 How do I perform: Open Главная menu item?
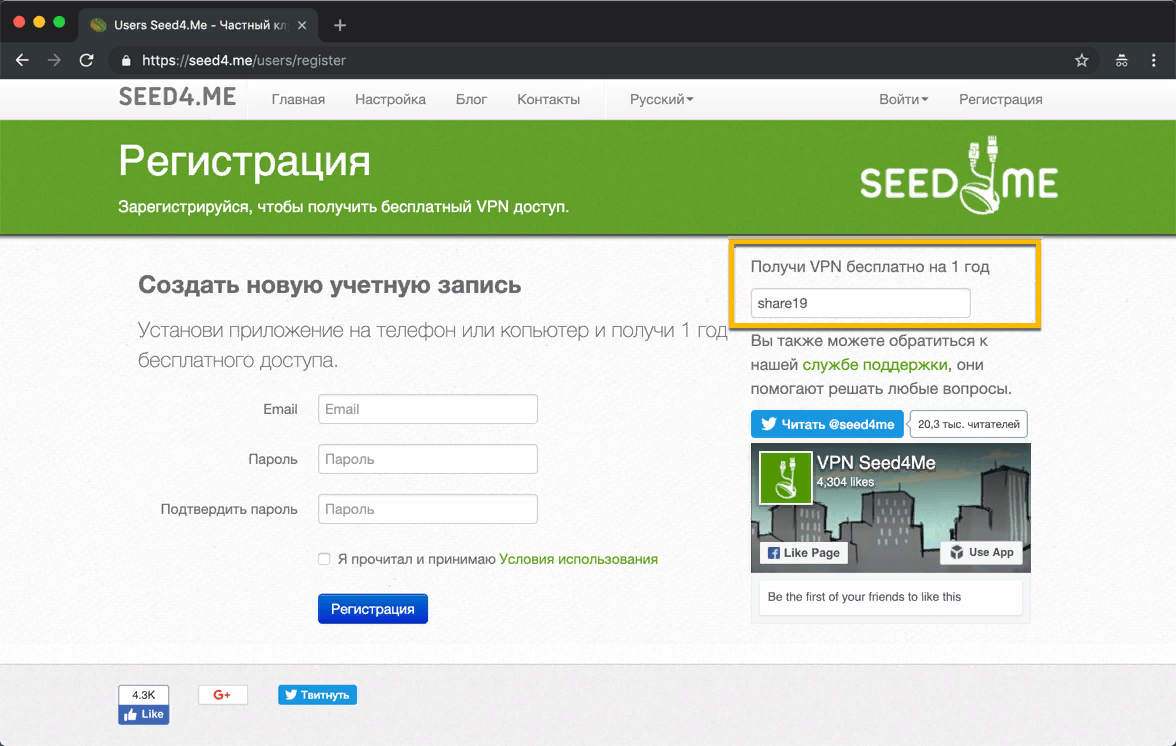point(298,100)
